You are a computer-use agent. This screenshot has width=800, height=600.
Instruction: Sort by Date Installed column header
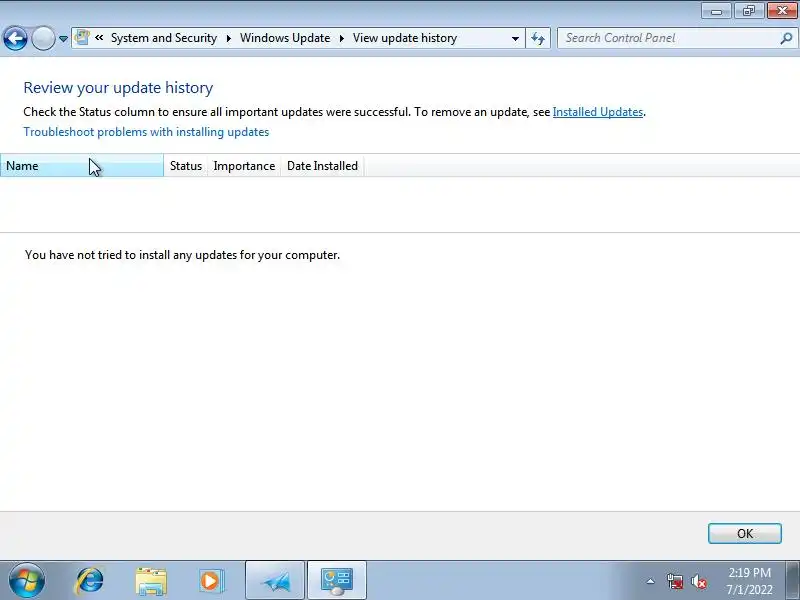click(322, 166)
